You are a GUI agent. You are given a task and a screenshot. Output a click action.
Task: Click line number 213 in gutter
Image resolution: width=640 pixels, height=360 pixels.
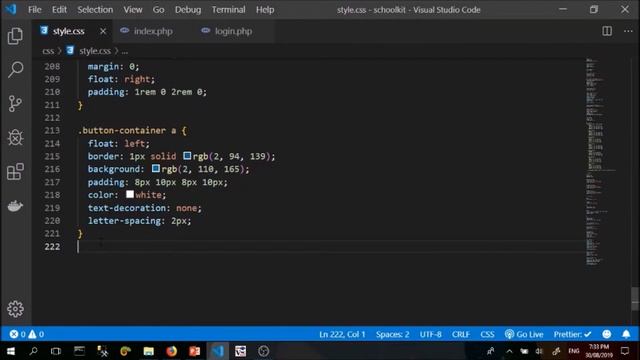[x=52, y=131]
